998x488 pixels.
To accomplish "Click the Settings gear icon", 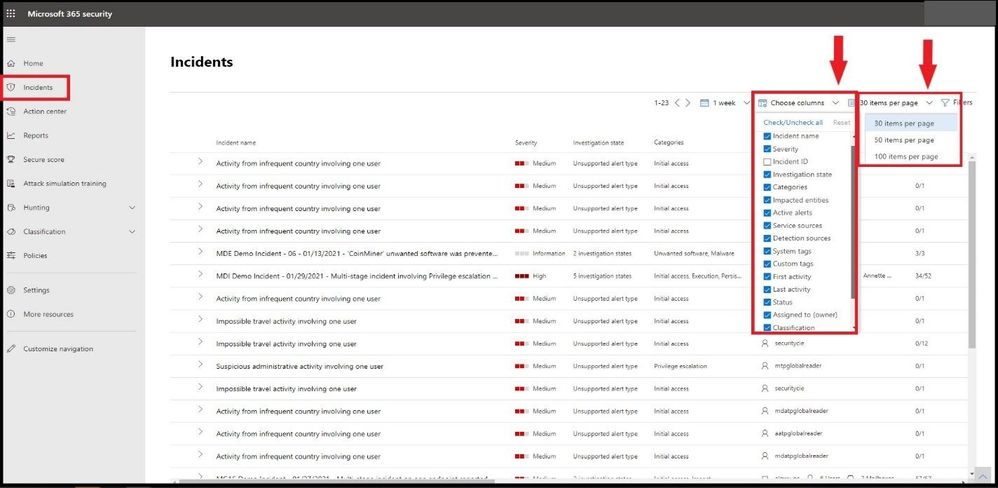I will (11, 290).
